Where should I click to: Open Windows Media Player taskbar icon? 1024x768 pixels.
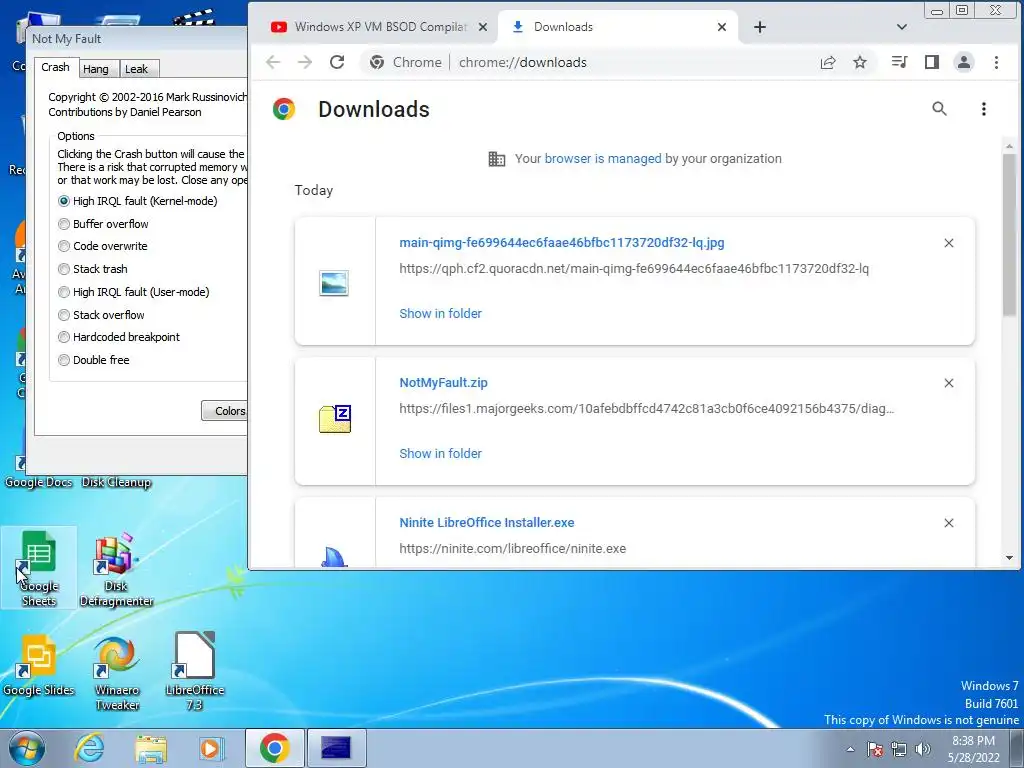[x=212, y=748]
